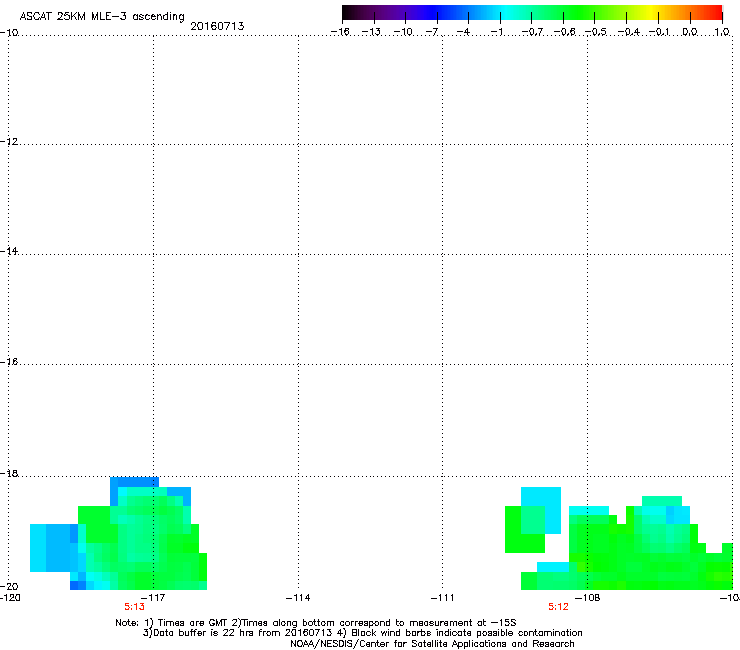Click the colorbar tick label -13

tap(371, 32)
